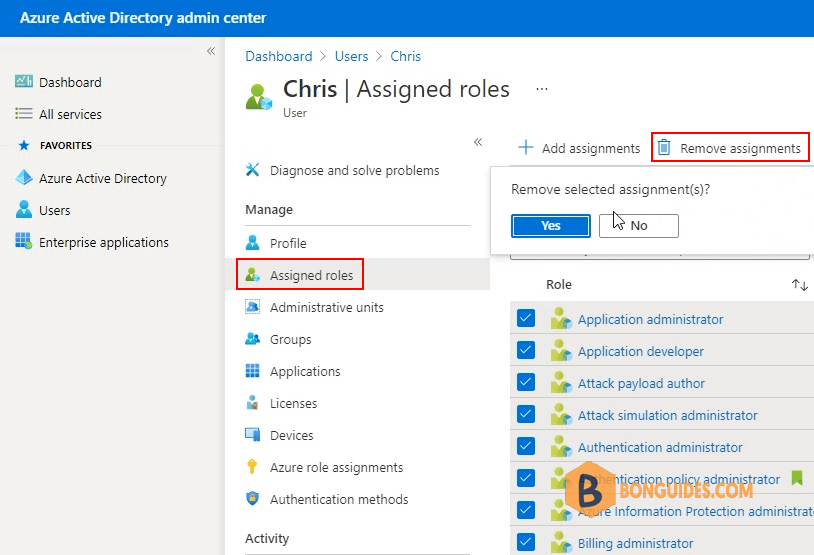
Task: Click the Groups people icon
Action: [x=252, y=339]
